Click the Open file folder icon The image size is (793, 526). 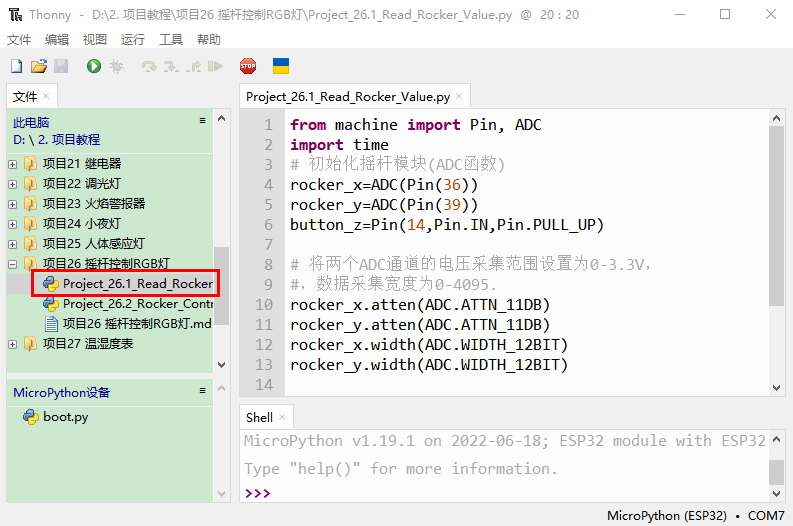(x=39, y=66)
